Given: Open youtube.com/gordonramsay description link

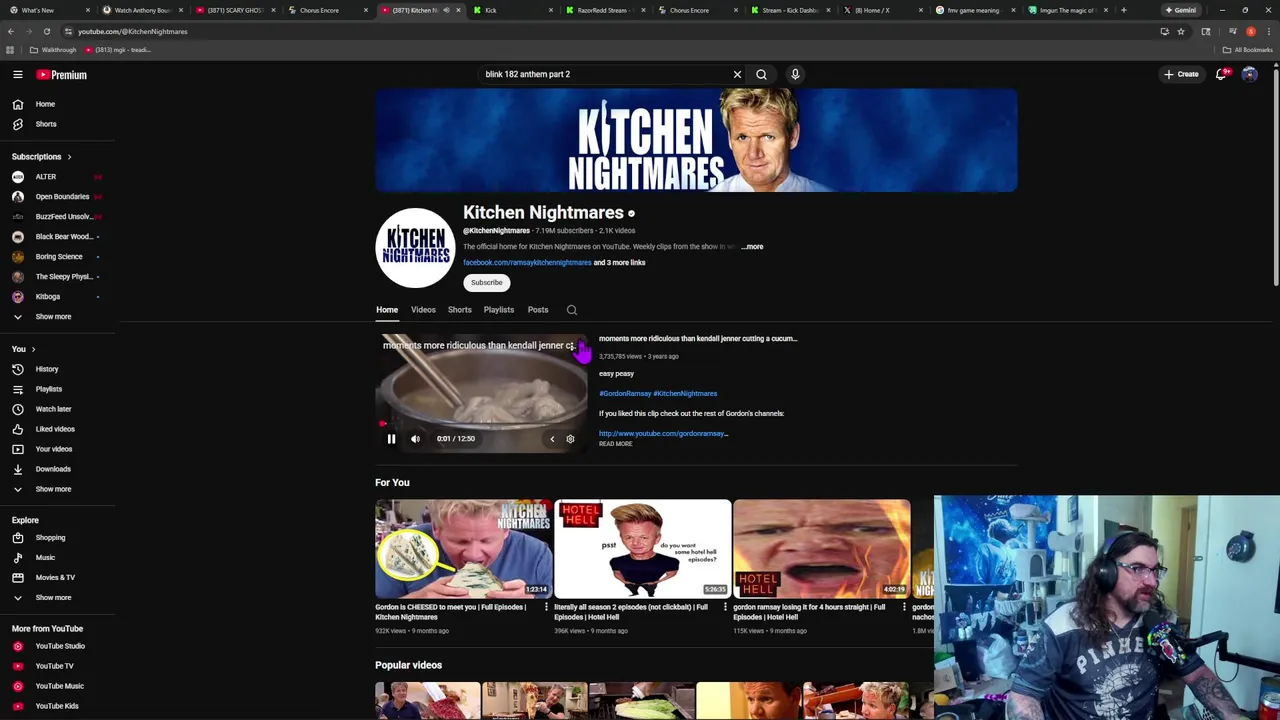Looking at the screenshot, I should tap(663, 434).
